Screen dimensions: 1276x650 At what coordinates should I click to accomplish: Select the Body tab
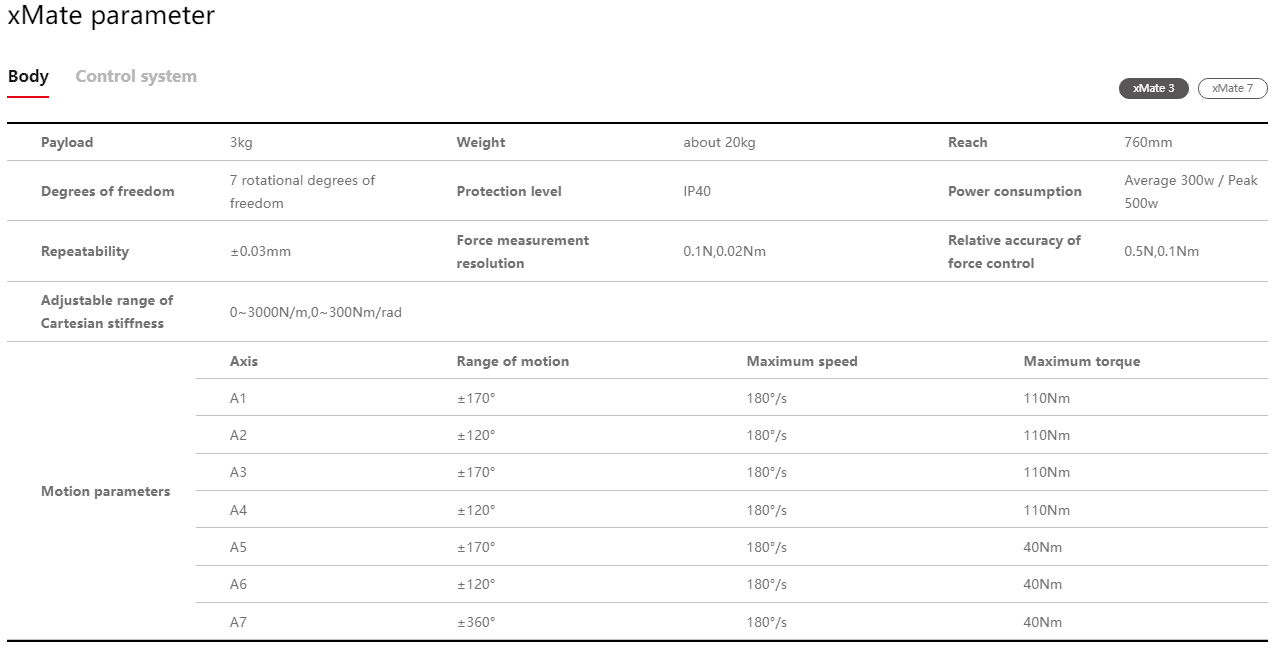coord(28,77)
